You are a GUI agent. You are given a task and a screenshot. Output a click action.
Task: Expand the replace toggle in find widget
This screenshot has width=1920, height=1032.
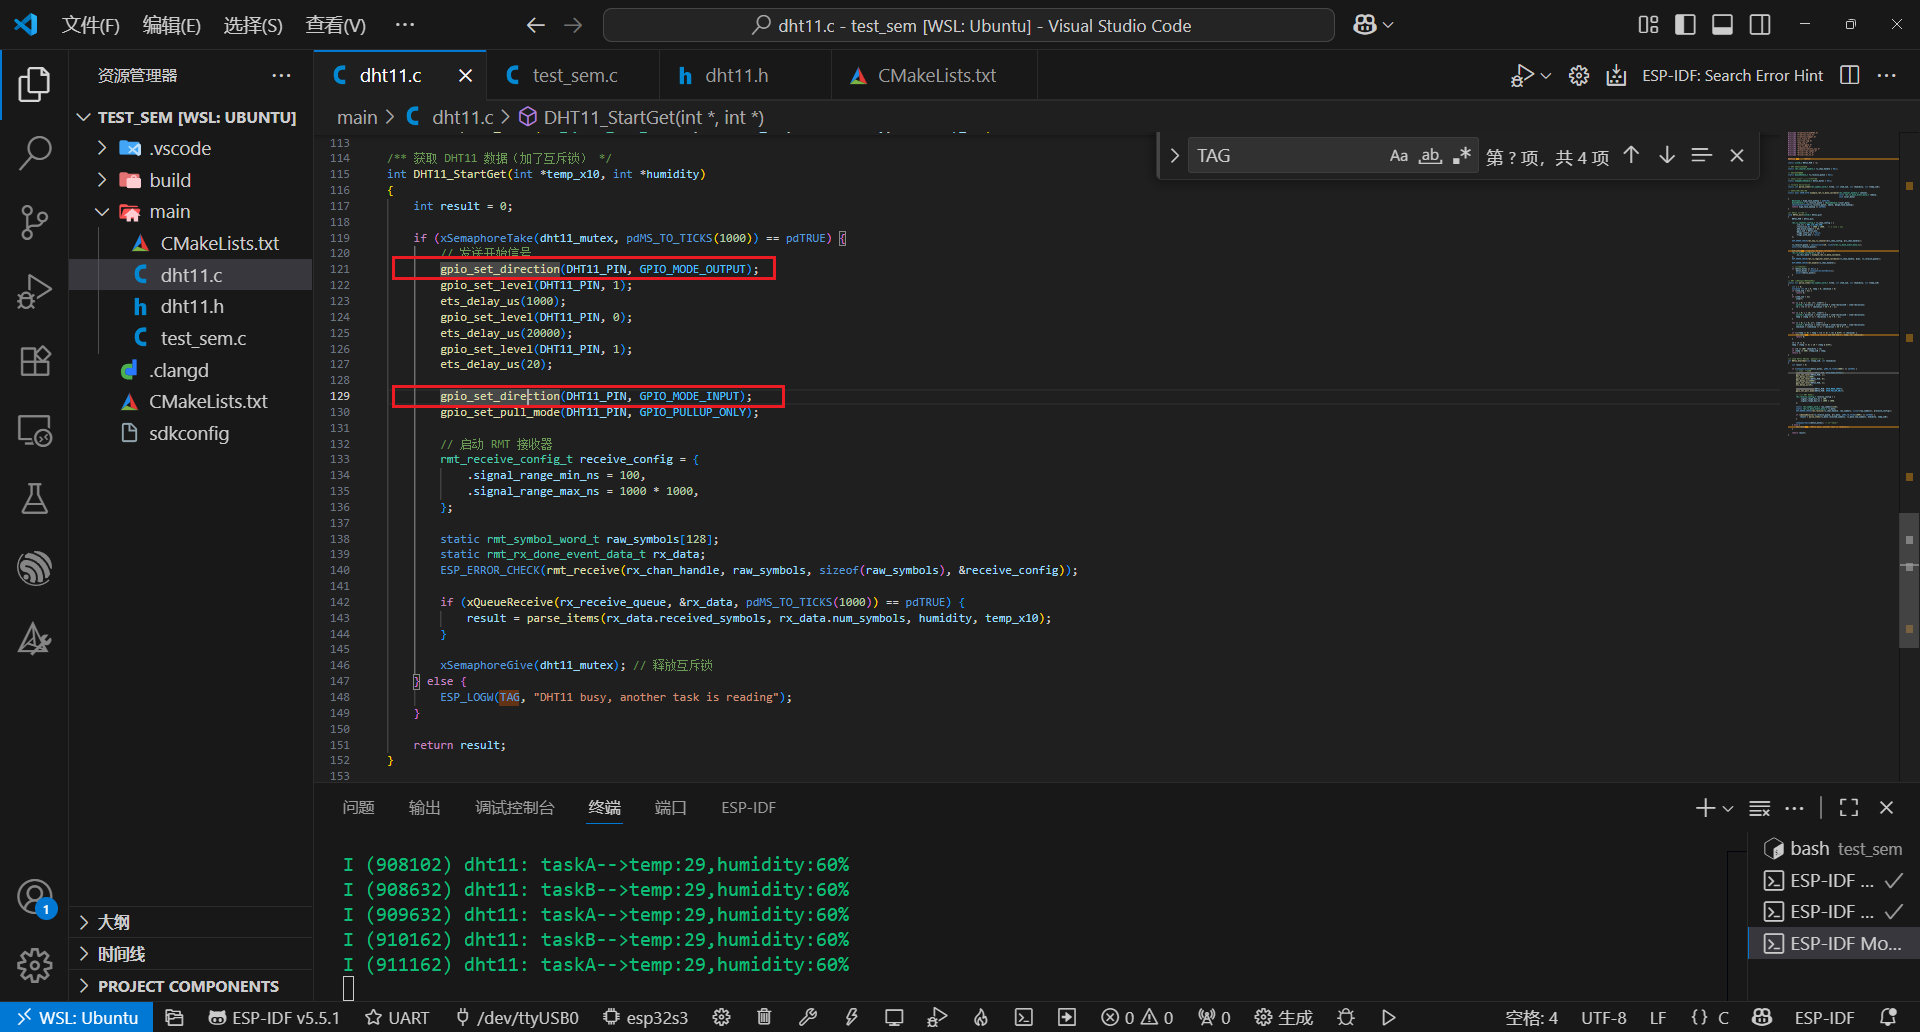(x=1174, y=156)
